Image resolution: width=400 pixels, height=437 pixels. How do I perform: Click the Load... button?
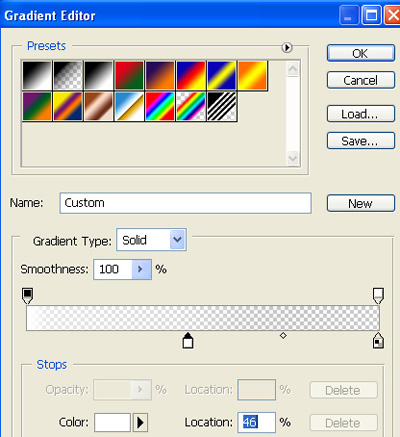point(361,114)
